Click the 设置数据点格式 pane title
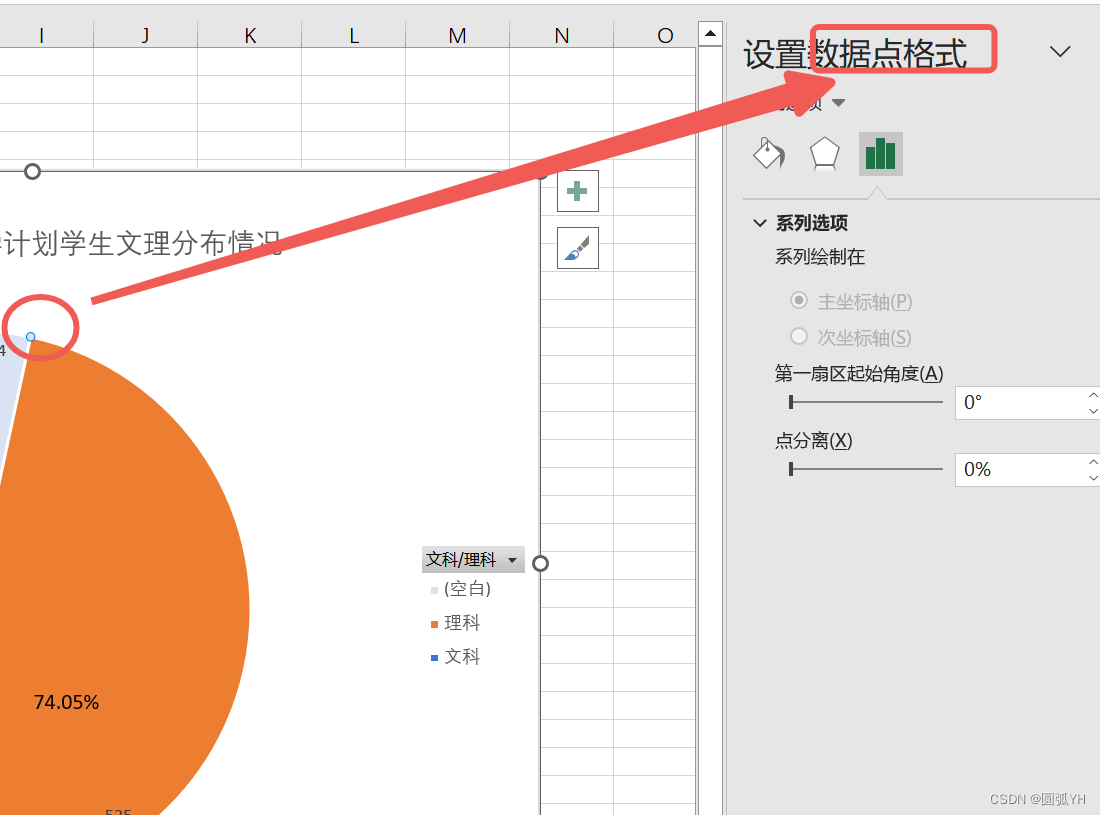This screenshot has width=1100, height=815. coord(855,53)
